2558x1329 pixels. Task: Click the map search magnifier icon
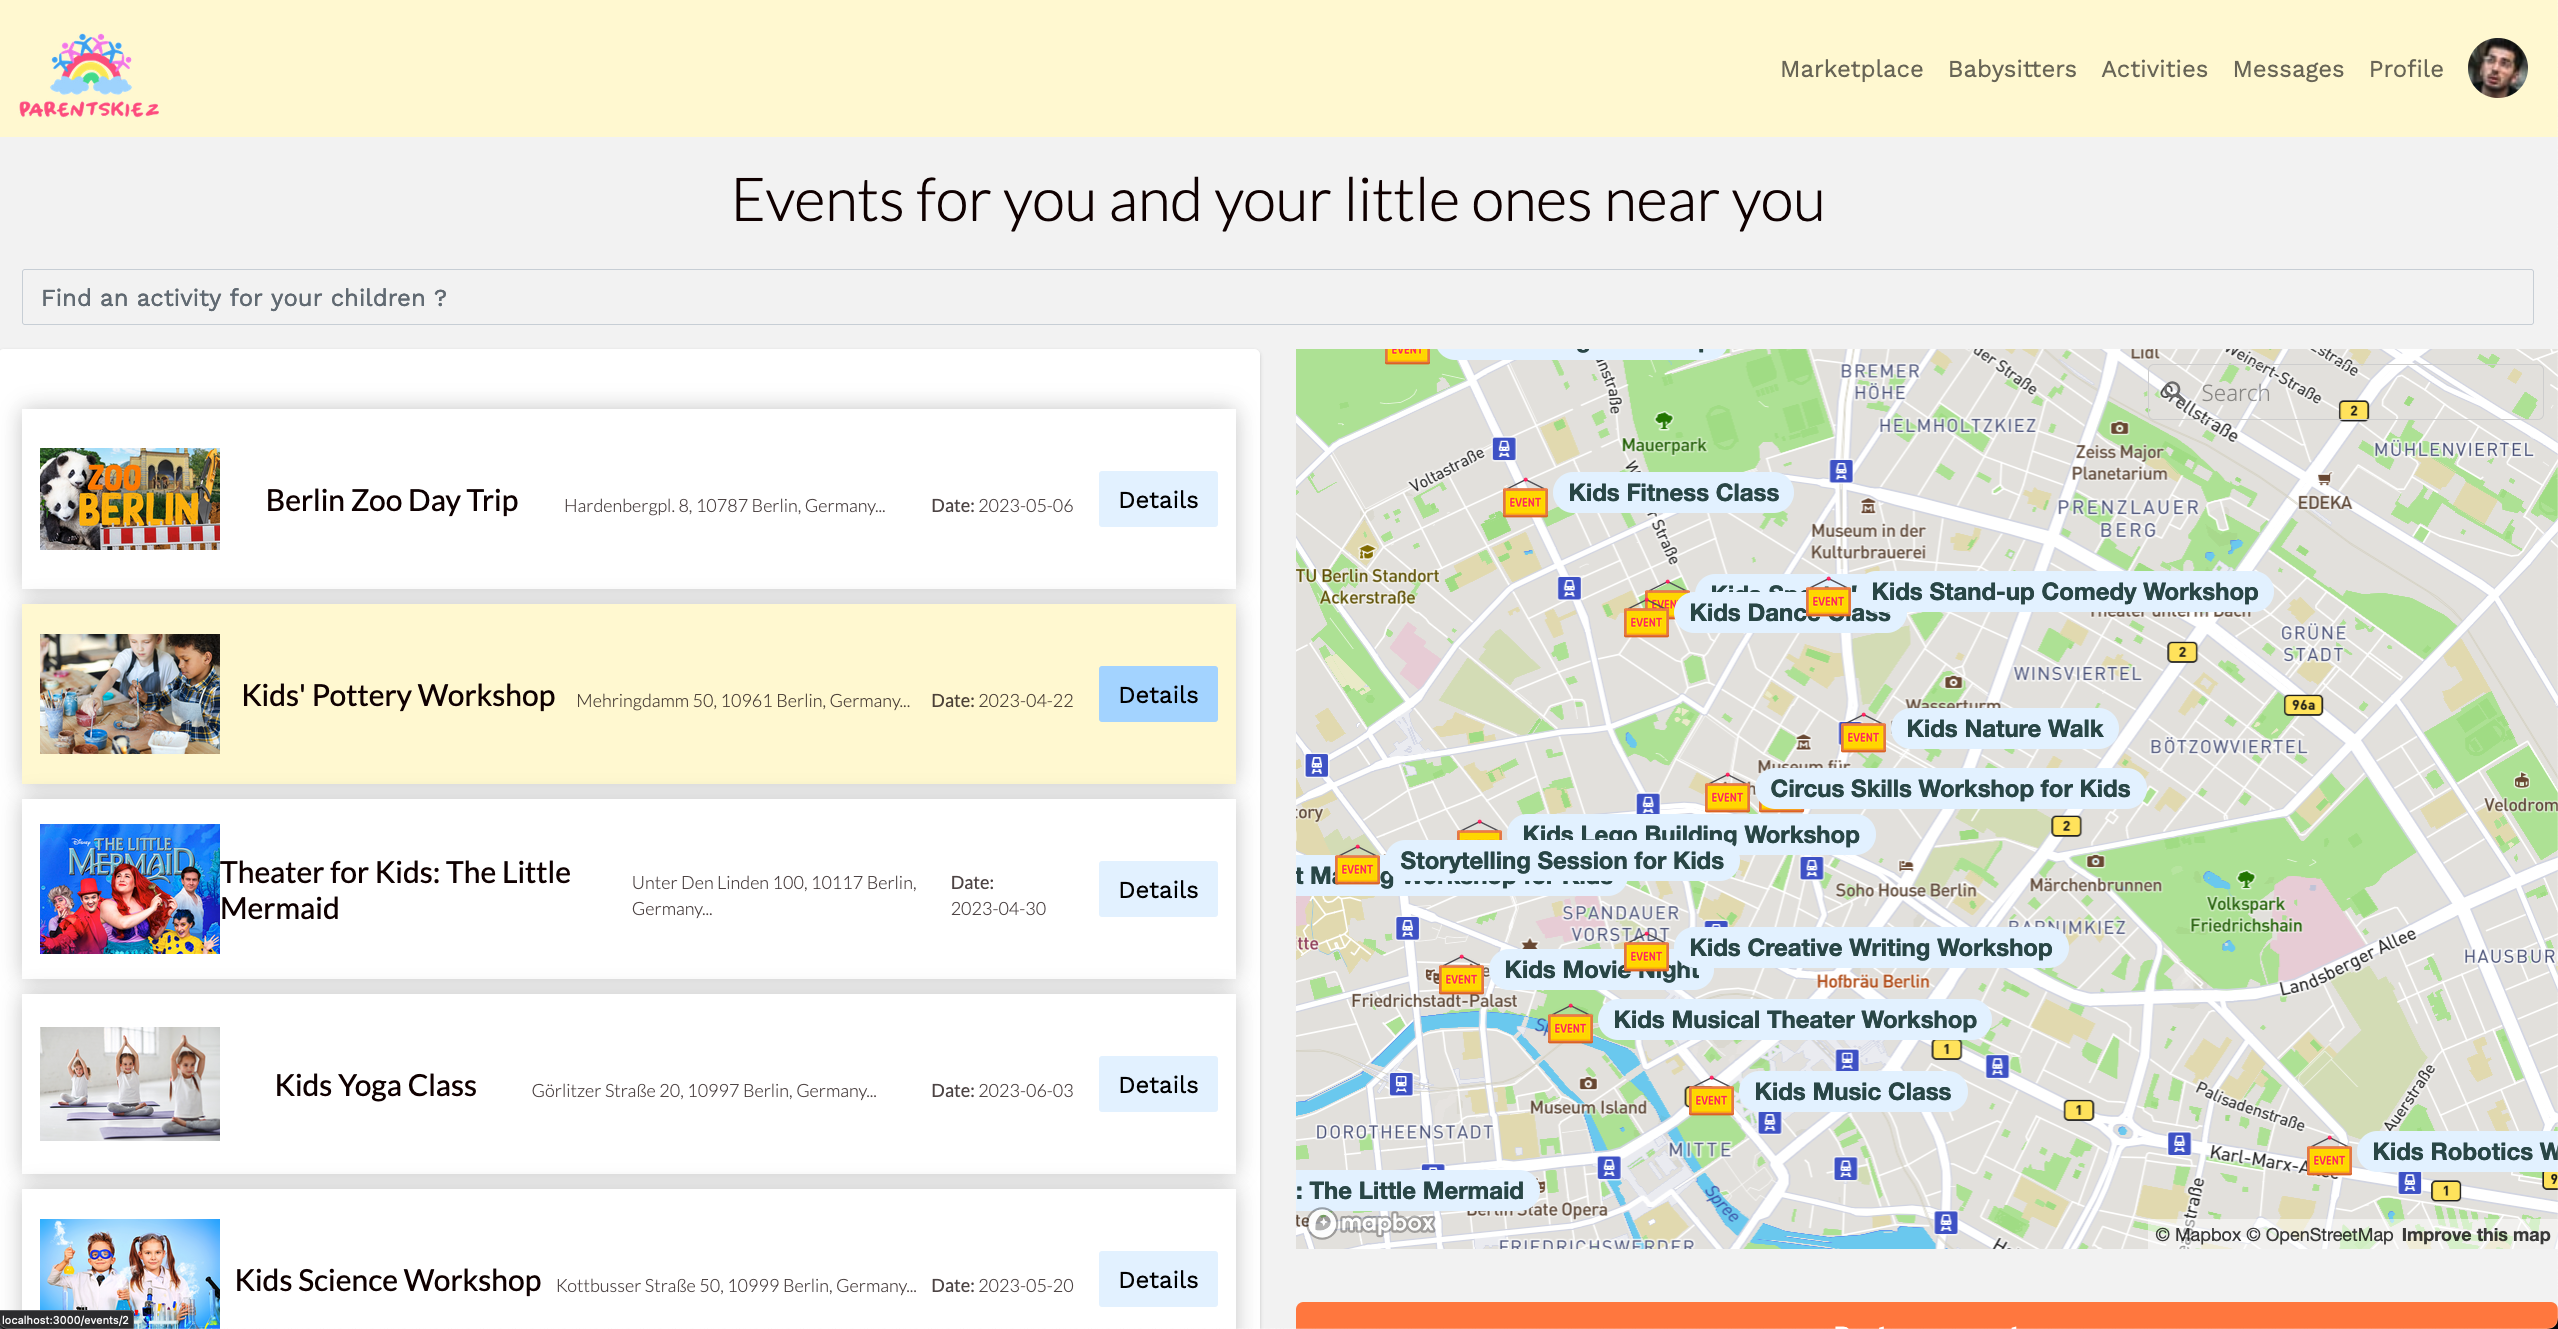tap(2171, 391)
